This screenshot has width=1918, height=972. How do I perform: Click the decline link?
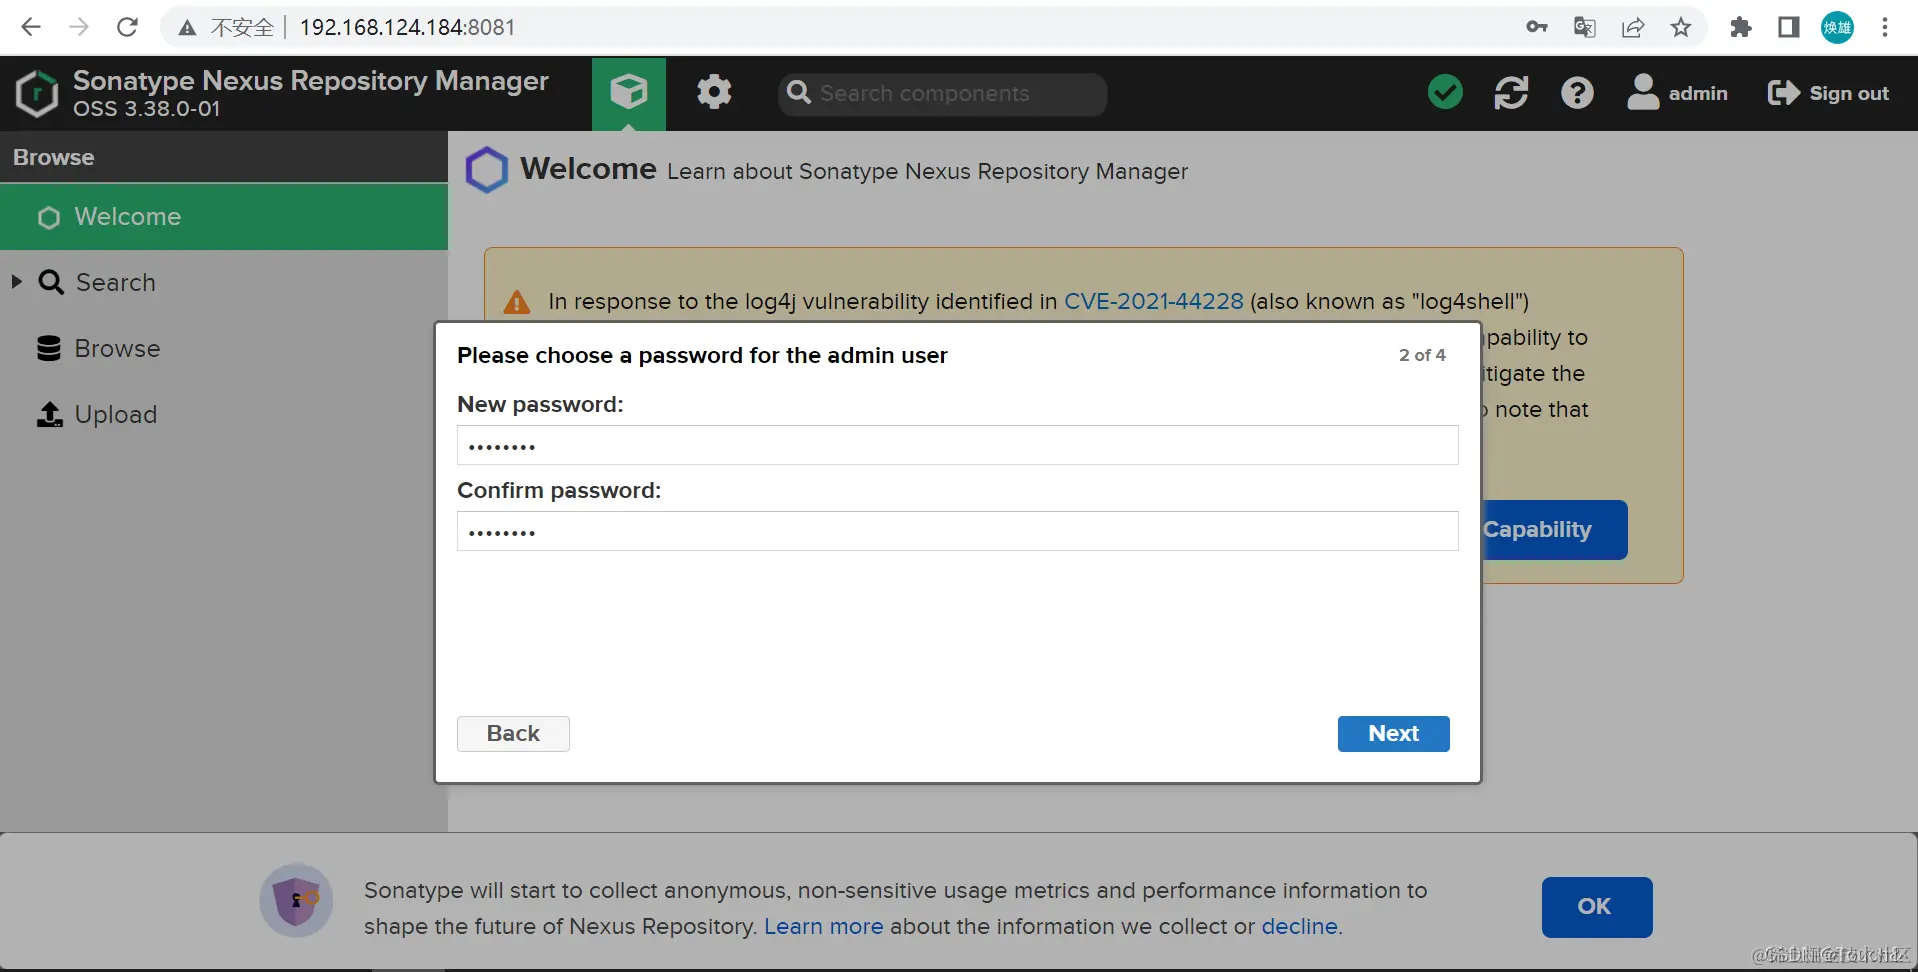tap(1299, 926)
